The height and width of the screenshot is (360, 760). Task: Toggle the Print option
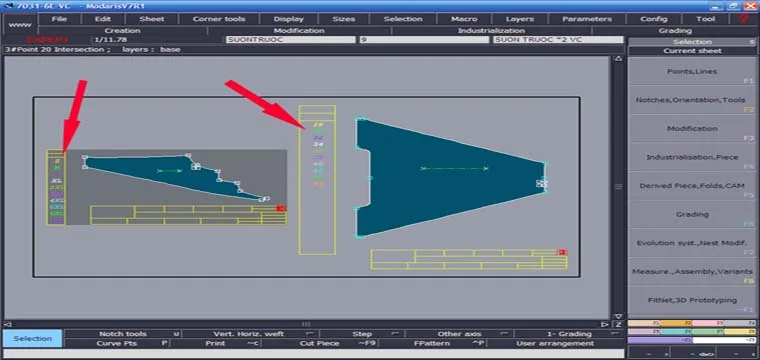[x=215, y=343]
